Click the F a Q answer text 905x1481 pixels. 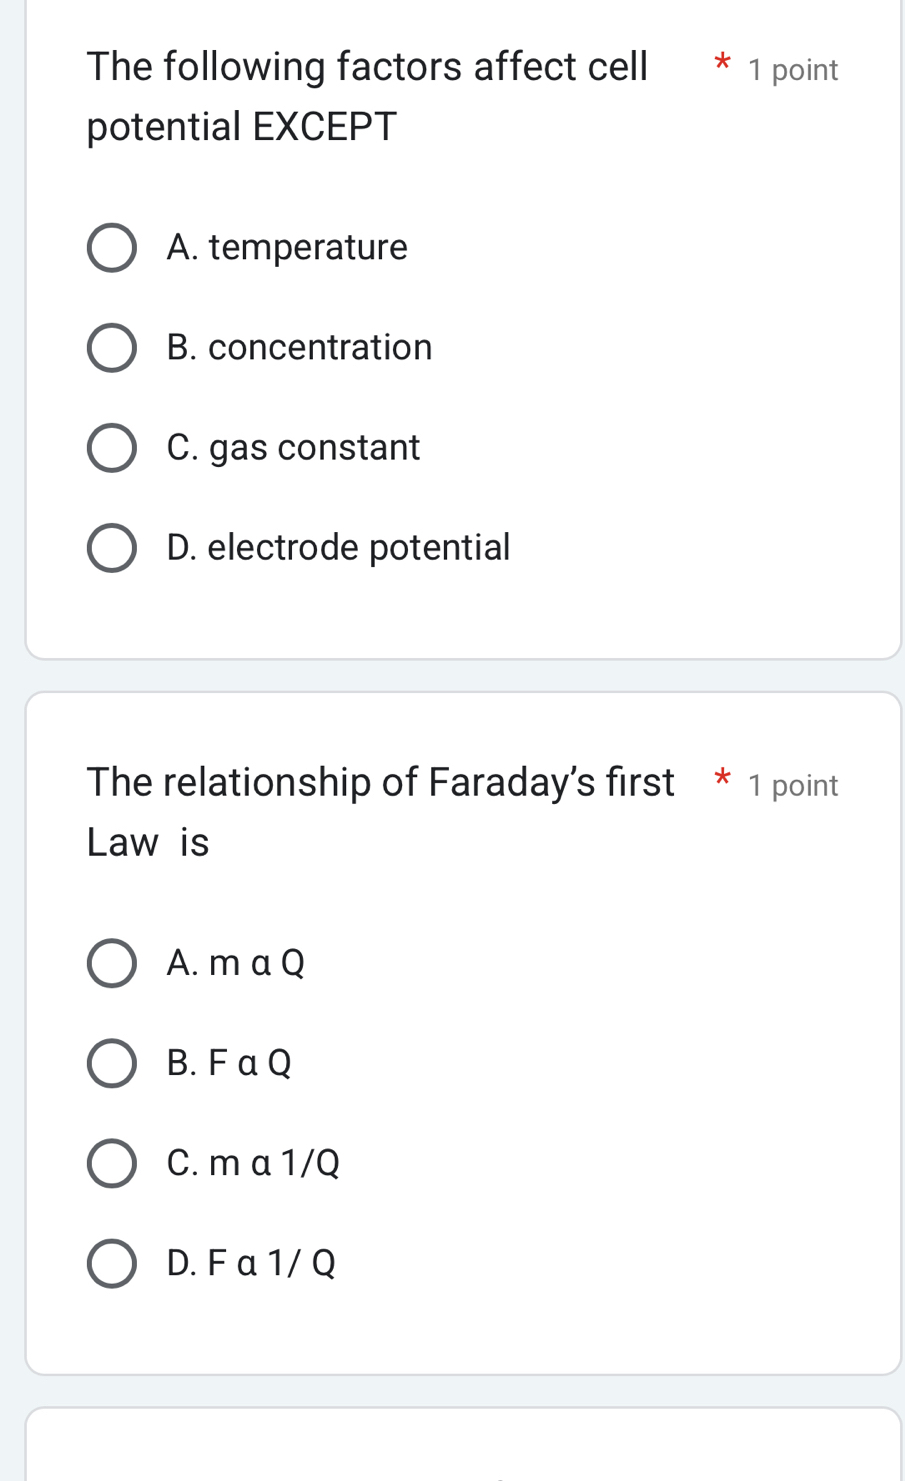tap(228, 1063)
